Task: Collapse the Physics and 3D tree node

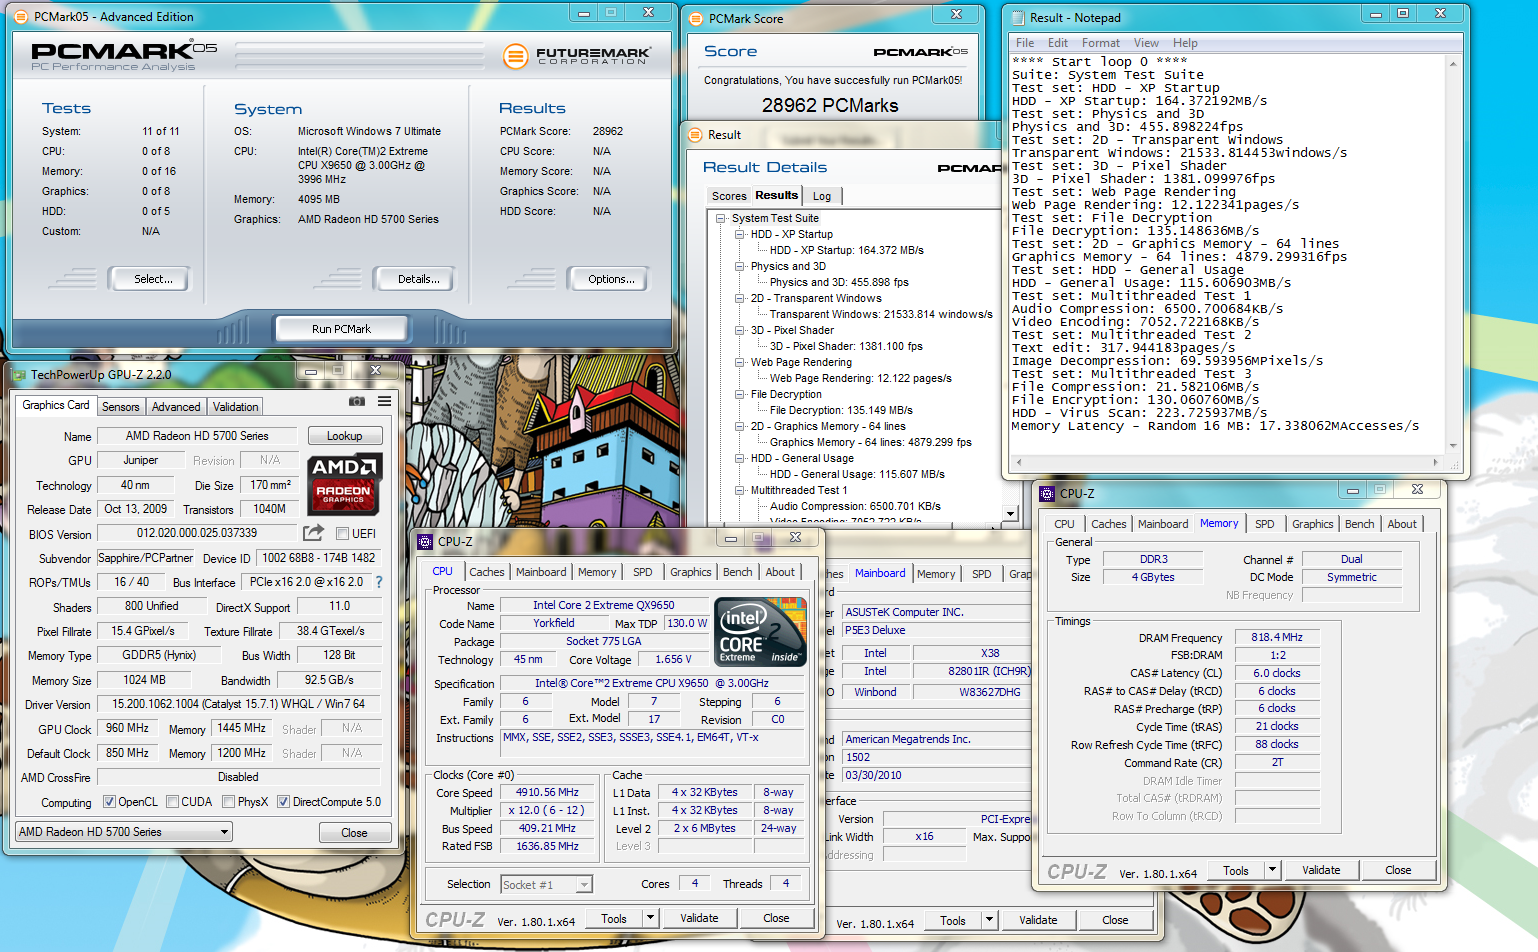Action: point(740,266)
